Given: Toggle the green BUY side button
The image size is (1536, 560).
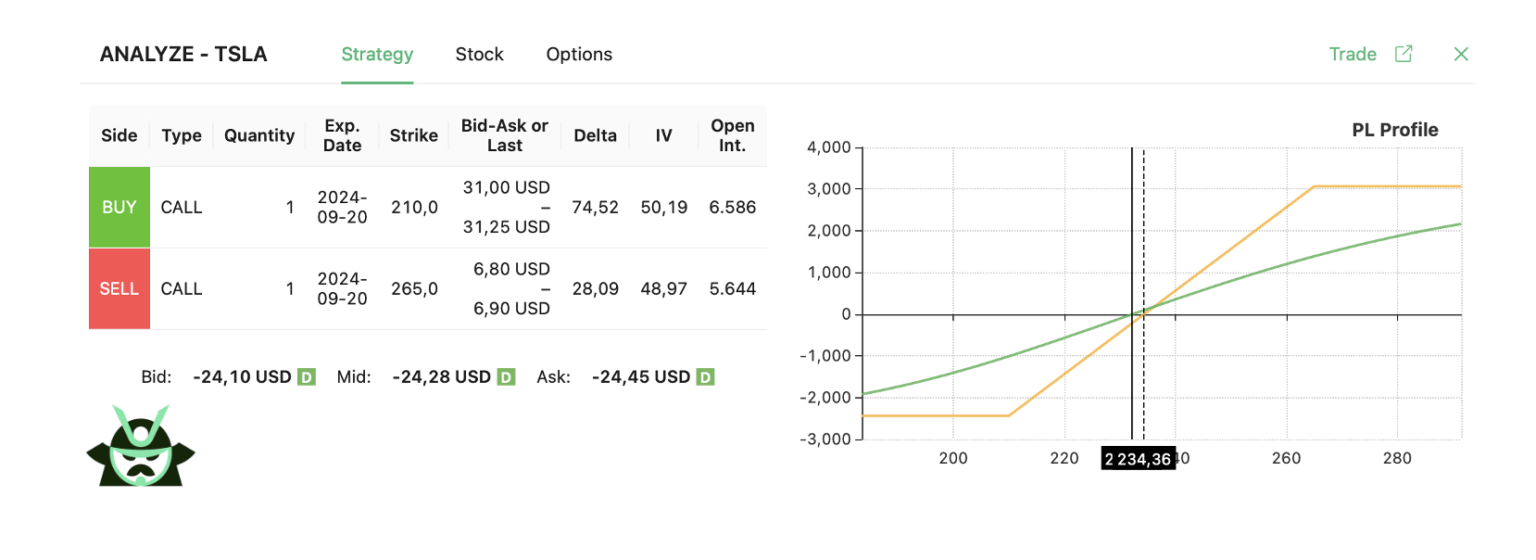Looking at the screenshot, I should click(x=119, y=207).
